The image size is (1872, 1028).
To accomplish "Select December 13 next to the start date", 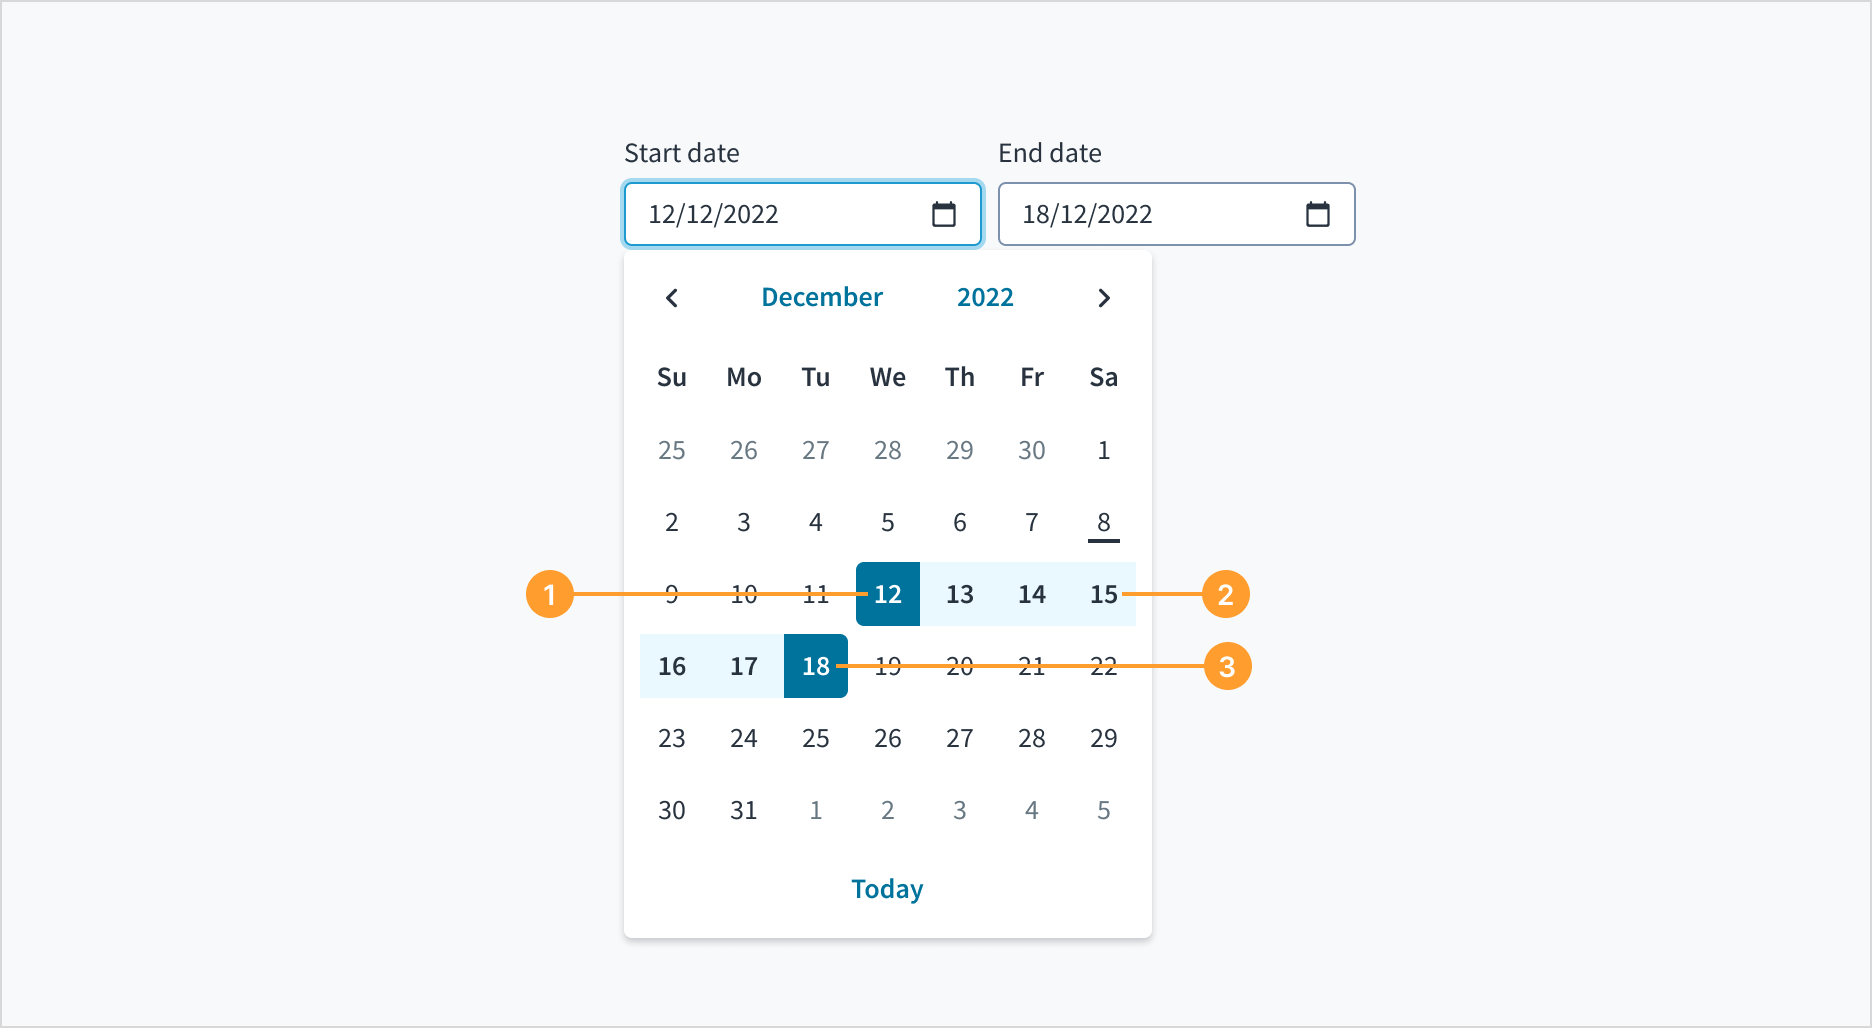I will click(959, 594).
